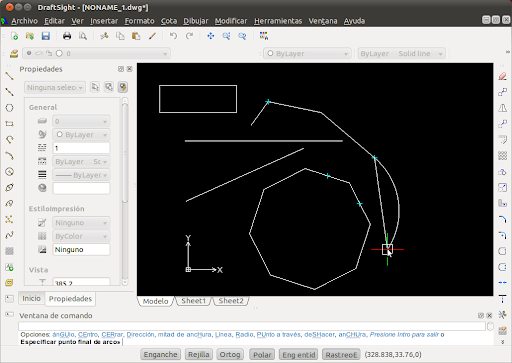Open the Dibujar menu
The image size is (512, 363).
point(196,21)
